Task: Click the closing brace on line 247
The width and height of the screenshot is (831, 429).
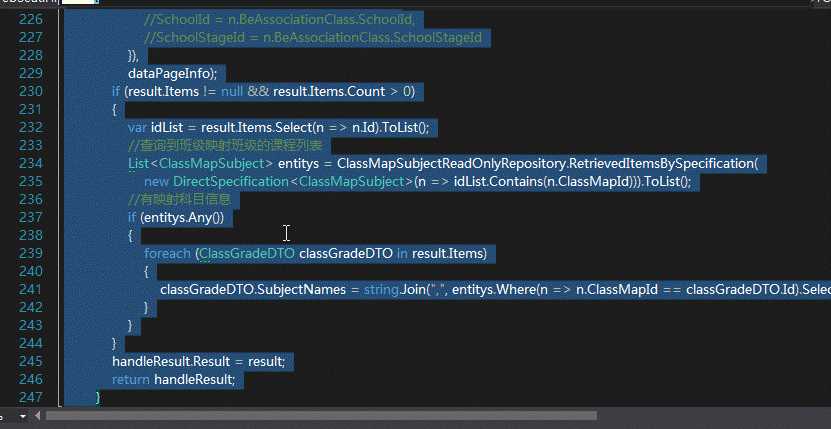Action: coord(99,397)
